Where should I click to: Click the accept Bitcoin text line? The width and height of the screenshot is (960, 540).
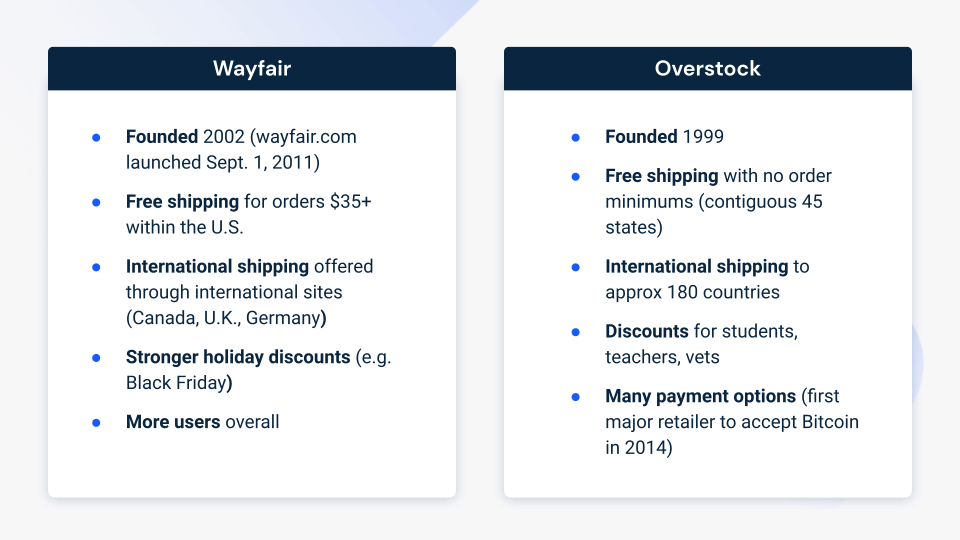coord(732,422)
